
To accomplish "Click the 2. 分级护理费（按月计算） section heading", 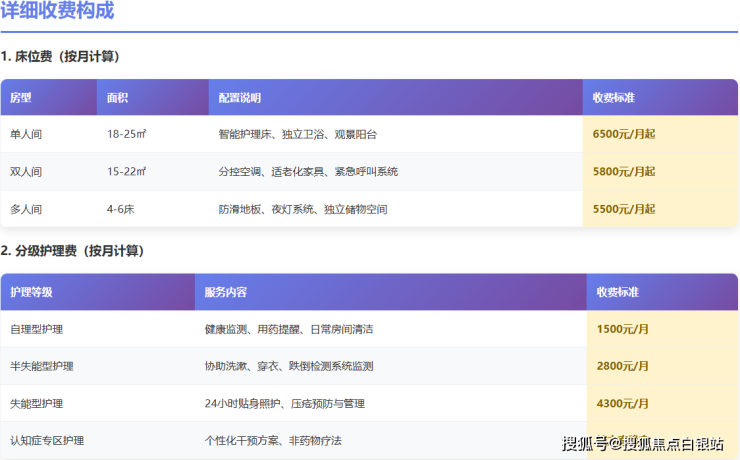I will pyautogui.click(x=85, y=251).
